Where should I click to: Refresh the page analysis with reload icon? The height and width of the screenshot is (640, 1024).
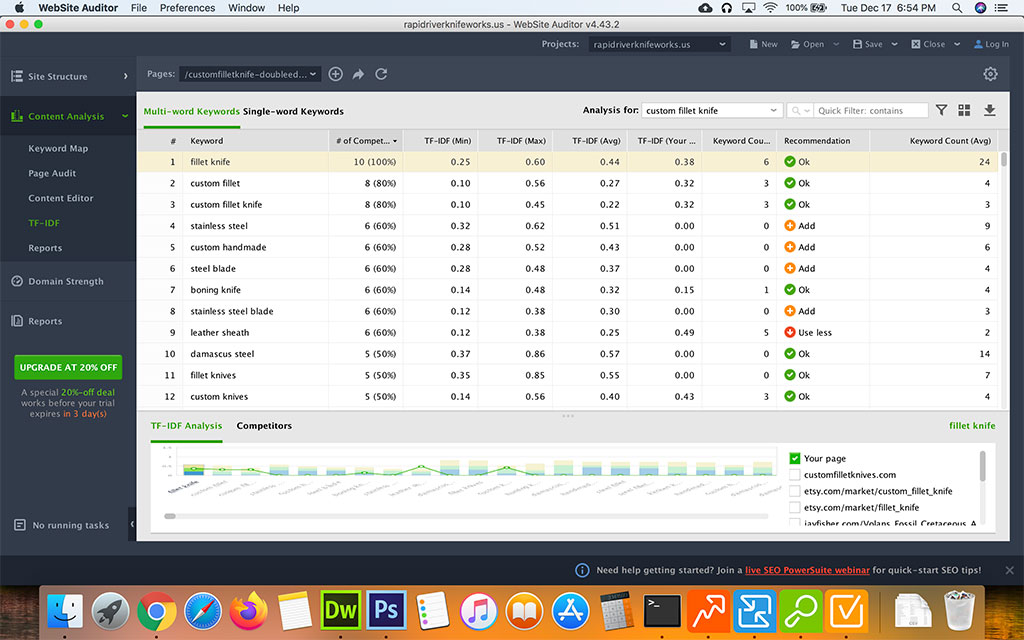point(381,74)
